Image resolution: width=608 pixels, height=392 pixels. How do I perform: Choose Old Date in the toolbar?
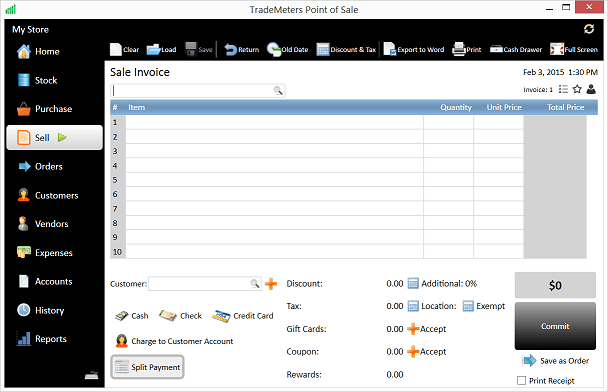coord(287,50)
